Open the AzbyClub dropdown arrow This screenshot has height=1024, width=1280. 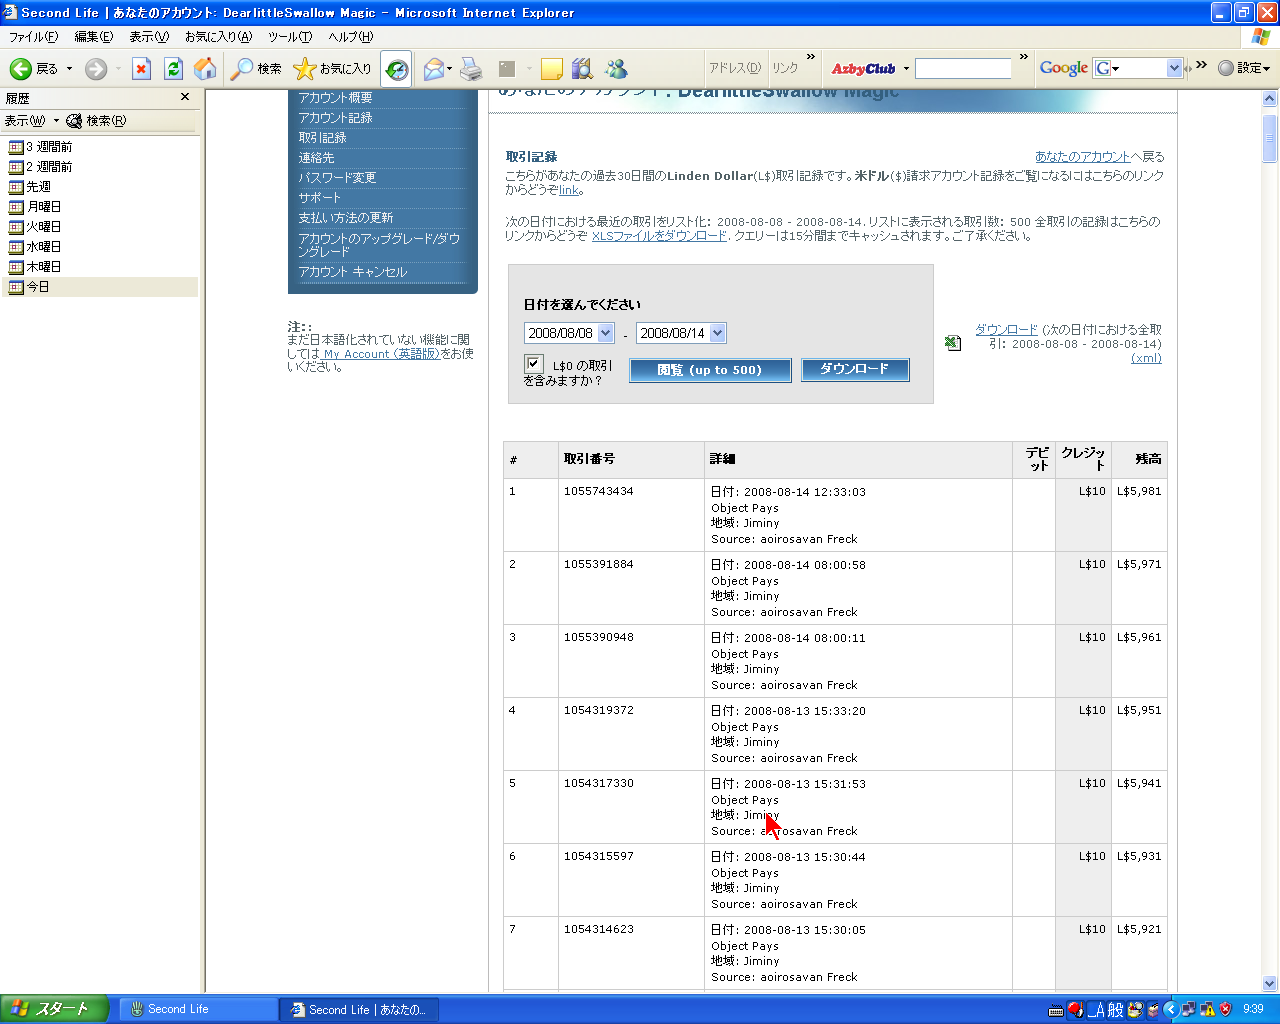click(906, 69)
